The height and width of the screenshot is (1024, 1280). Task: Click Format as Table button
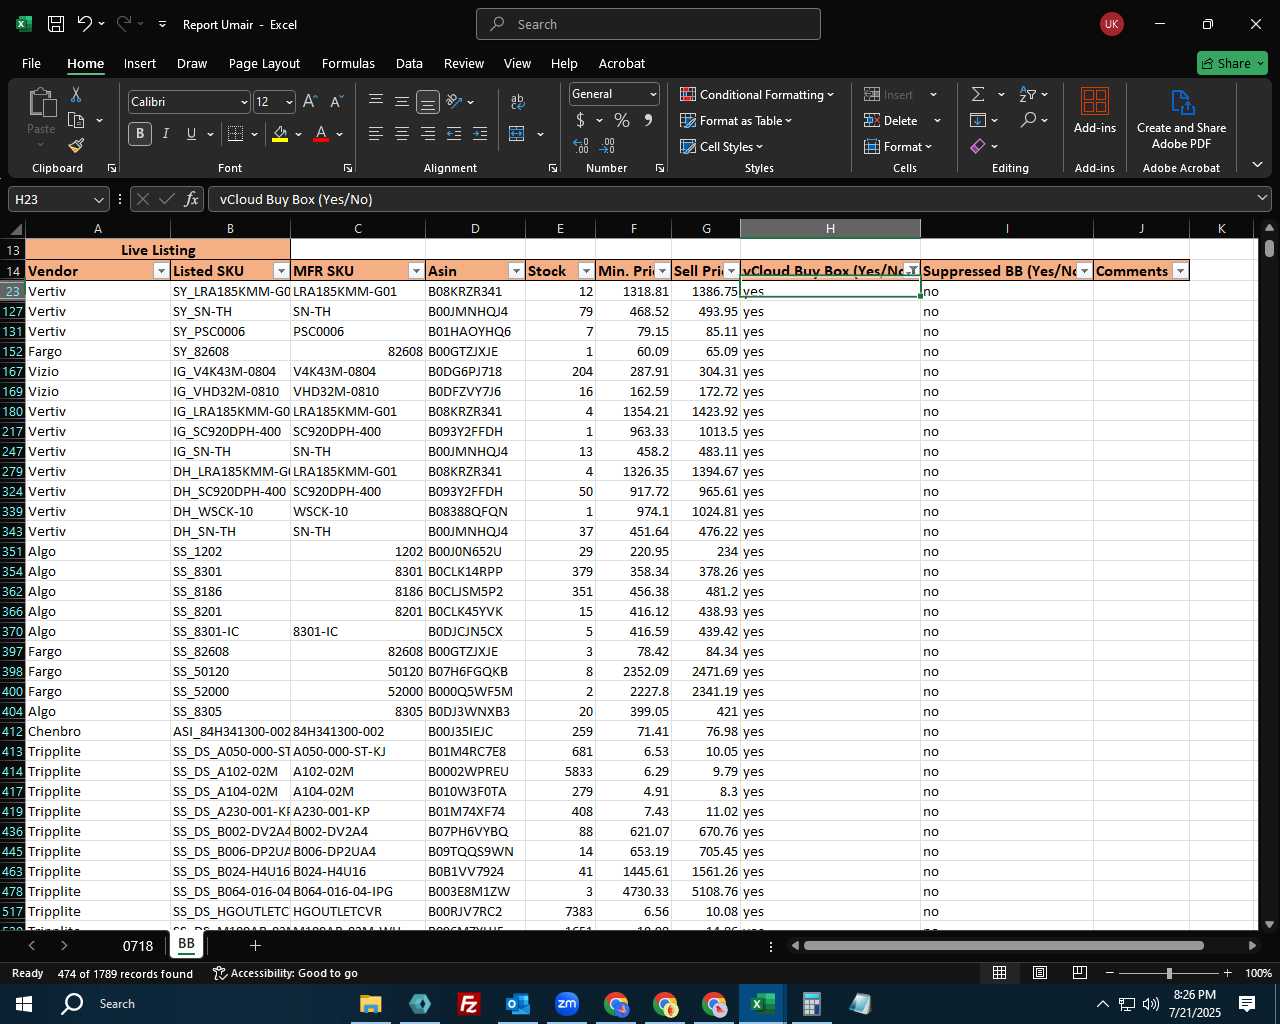click(736, 120)
